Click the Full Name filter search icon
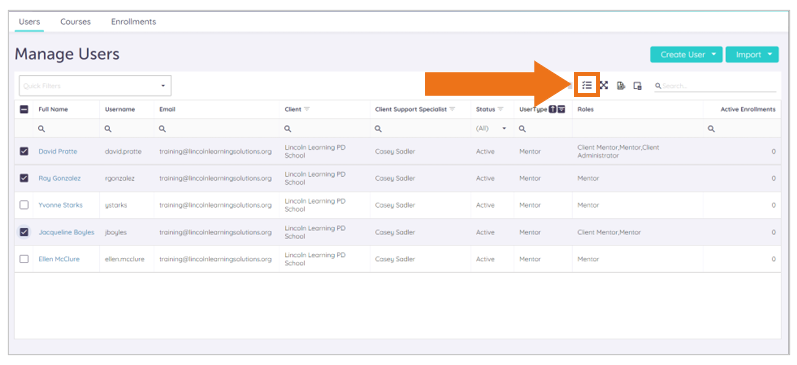Screen dimensions: 797x365 coord(42,129)
